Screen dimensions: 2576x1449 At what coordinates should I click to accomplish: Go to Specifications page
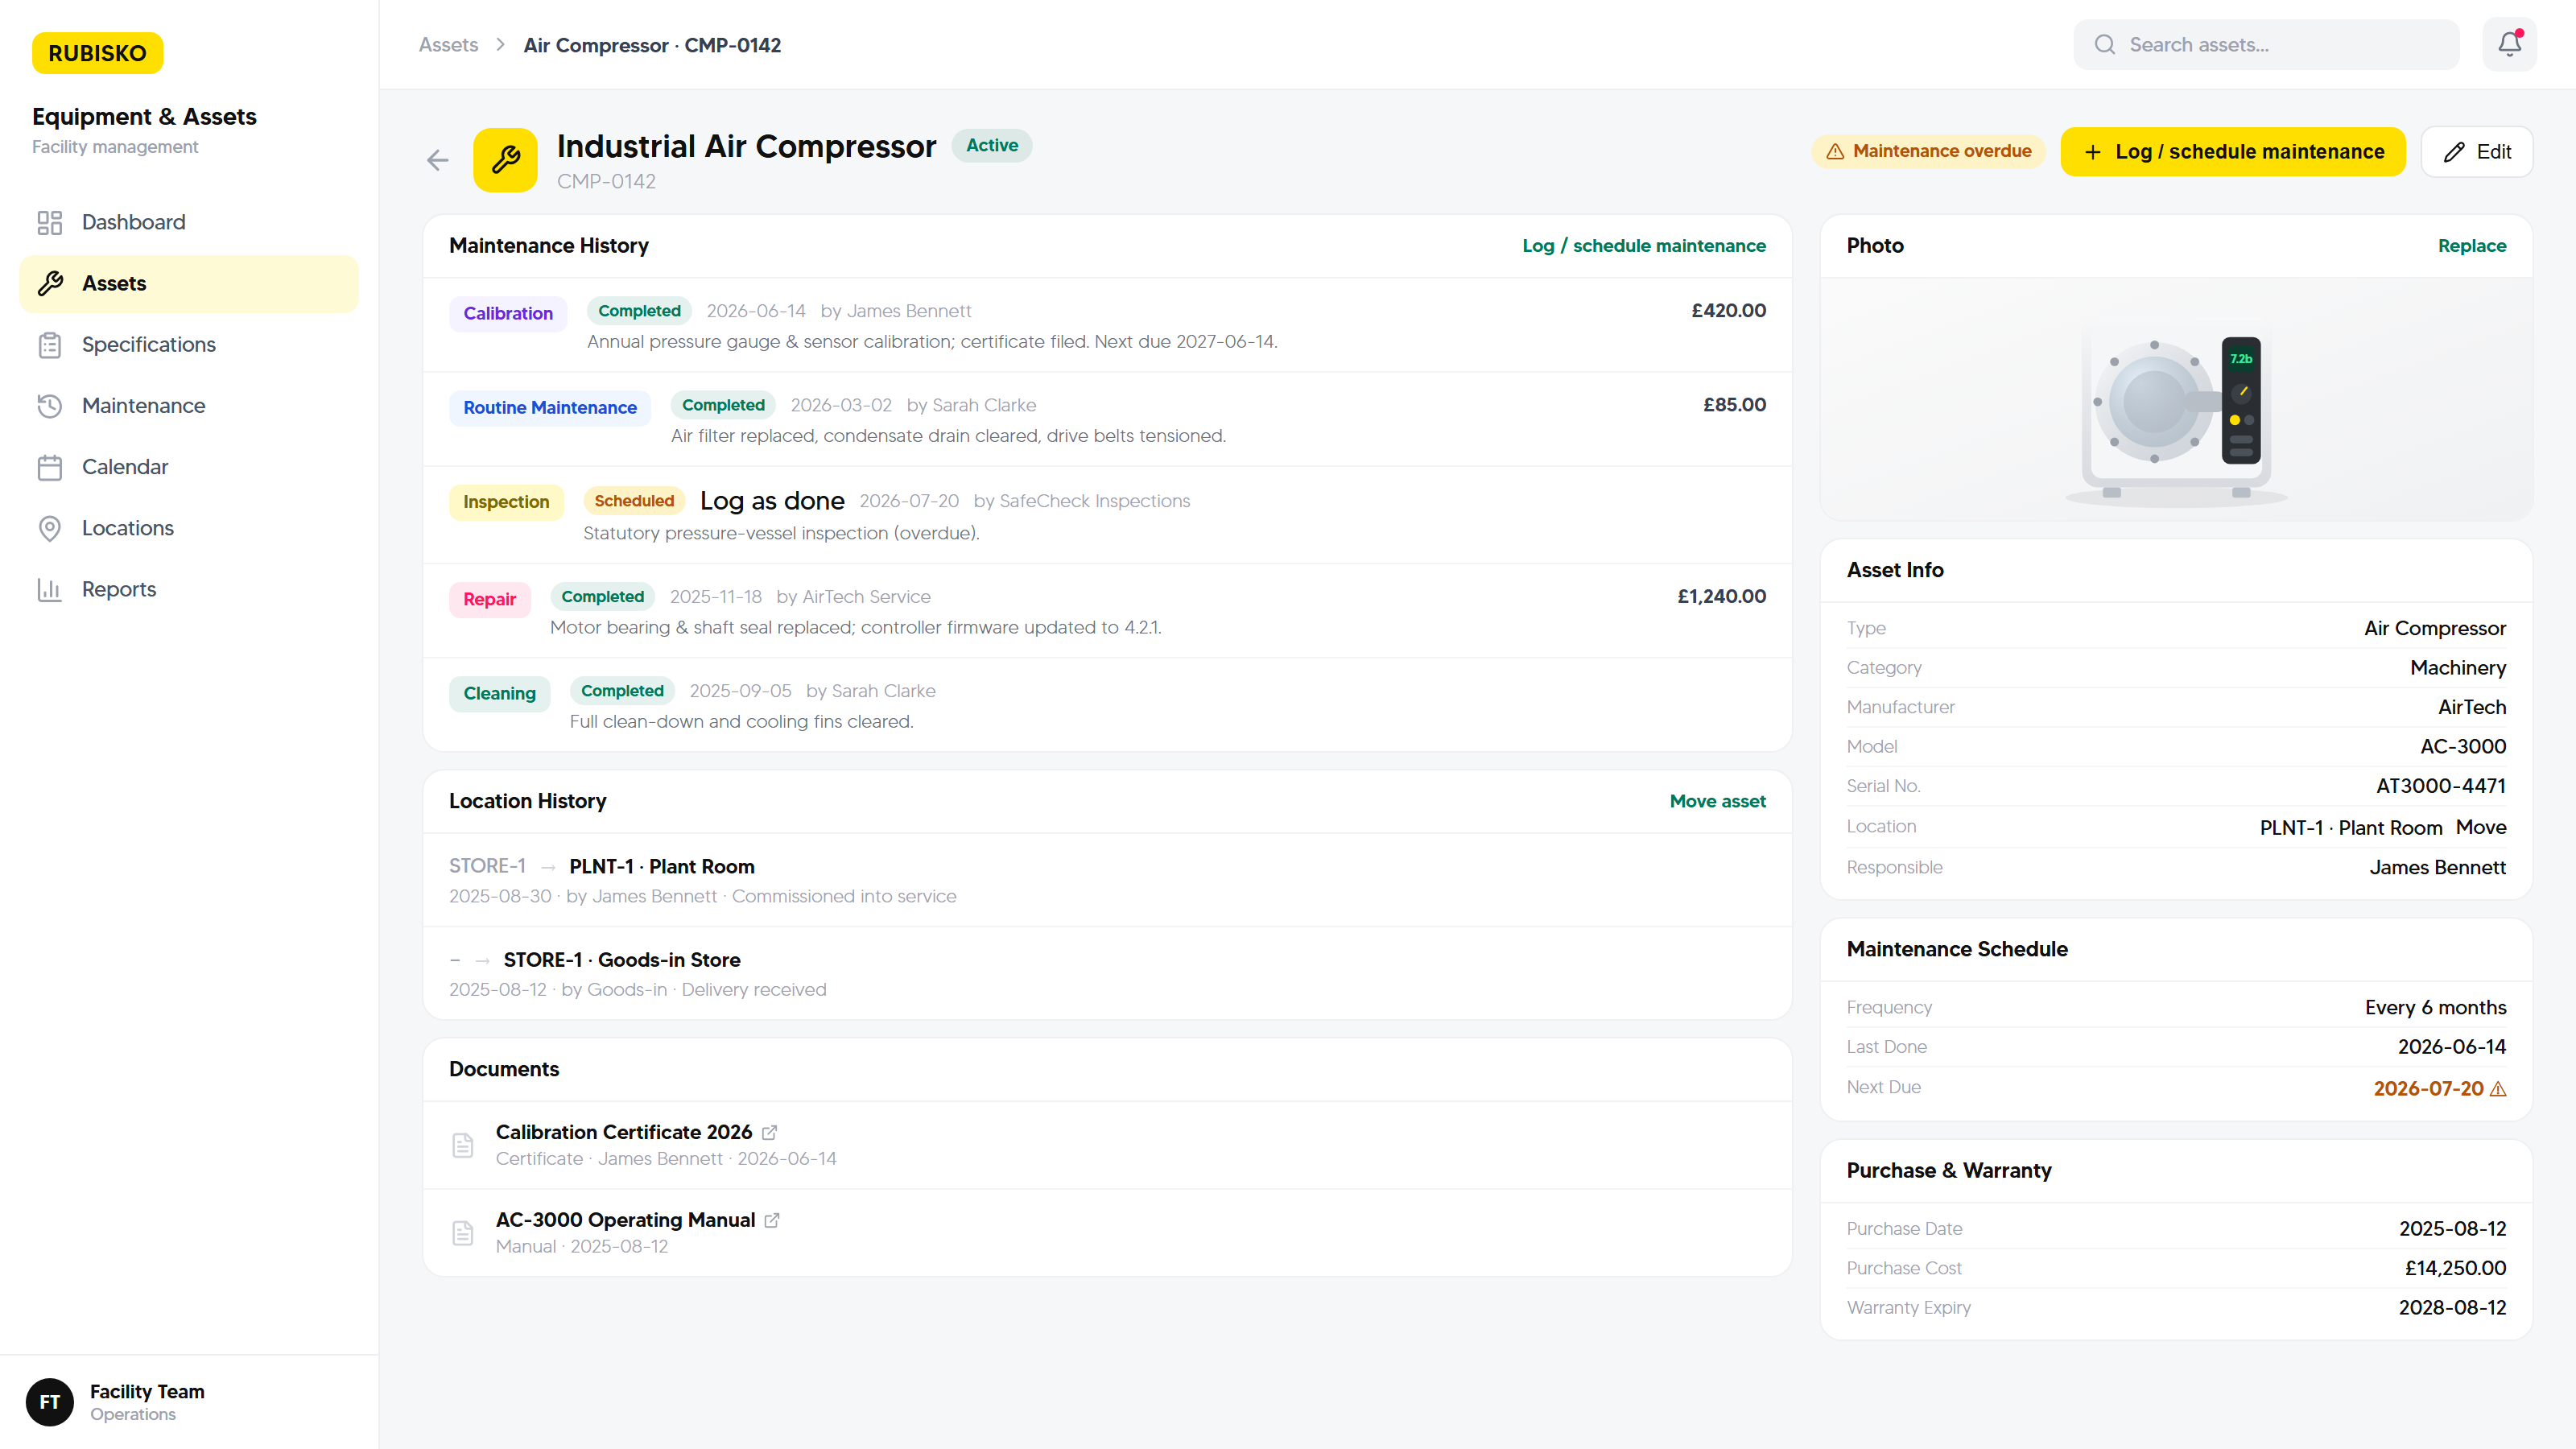(x=189, y=345)
